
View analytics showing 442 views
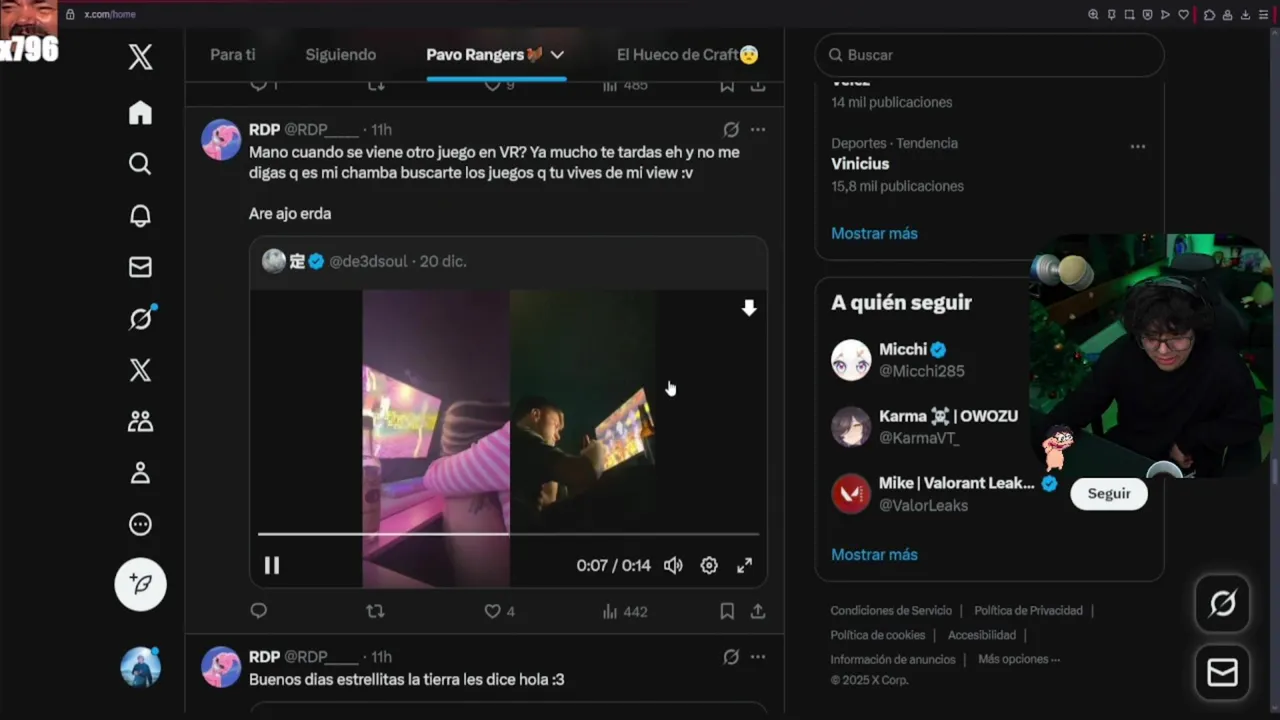(625, 611)
